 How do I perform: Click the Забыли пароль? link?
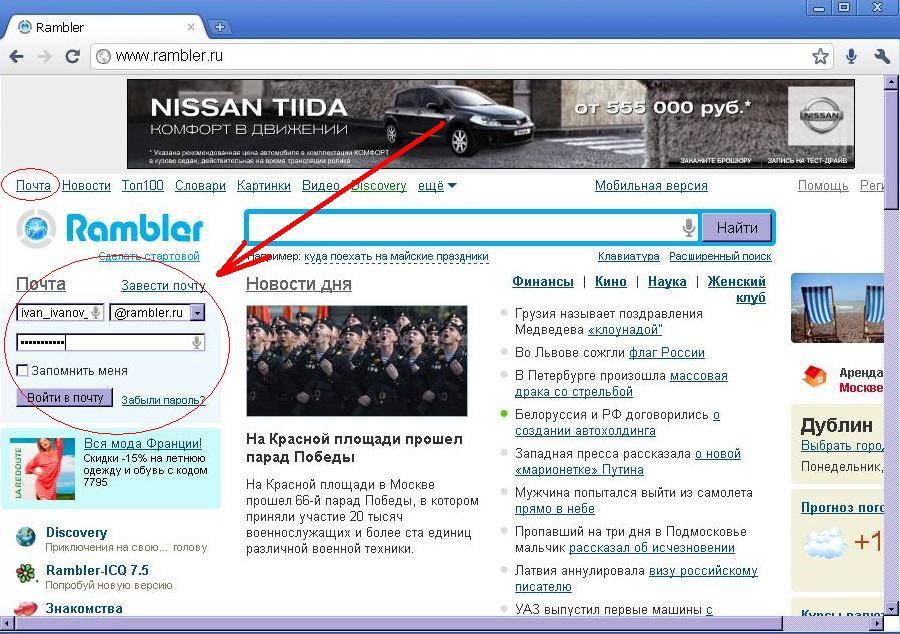coord(163,400)
